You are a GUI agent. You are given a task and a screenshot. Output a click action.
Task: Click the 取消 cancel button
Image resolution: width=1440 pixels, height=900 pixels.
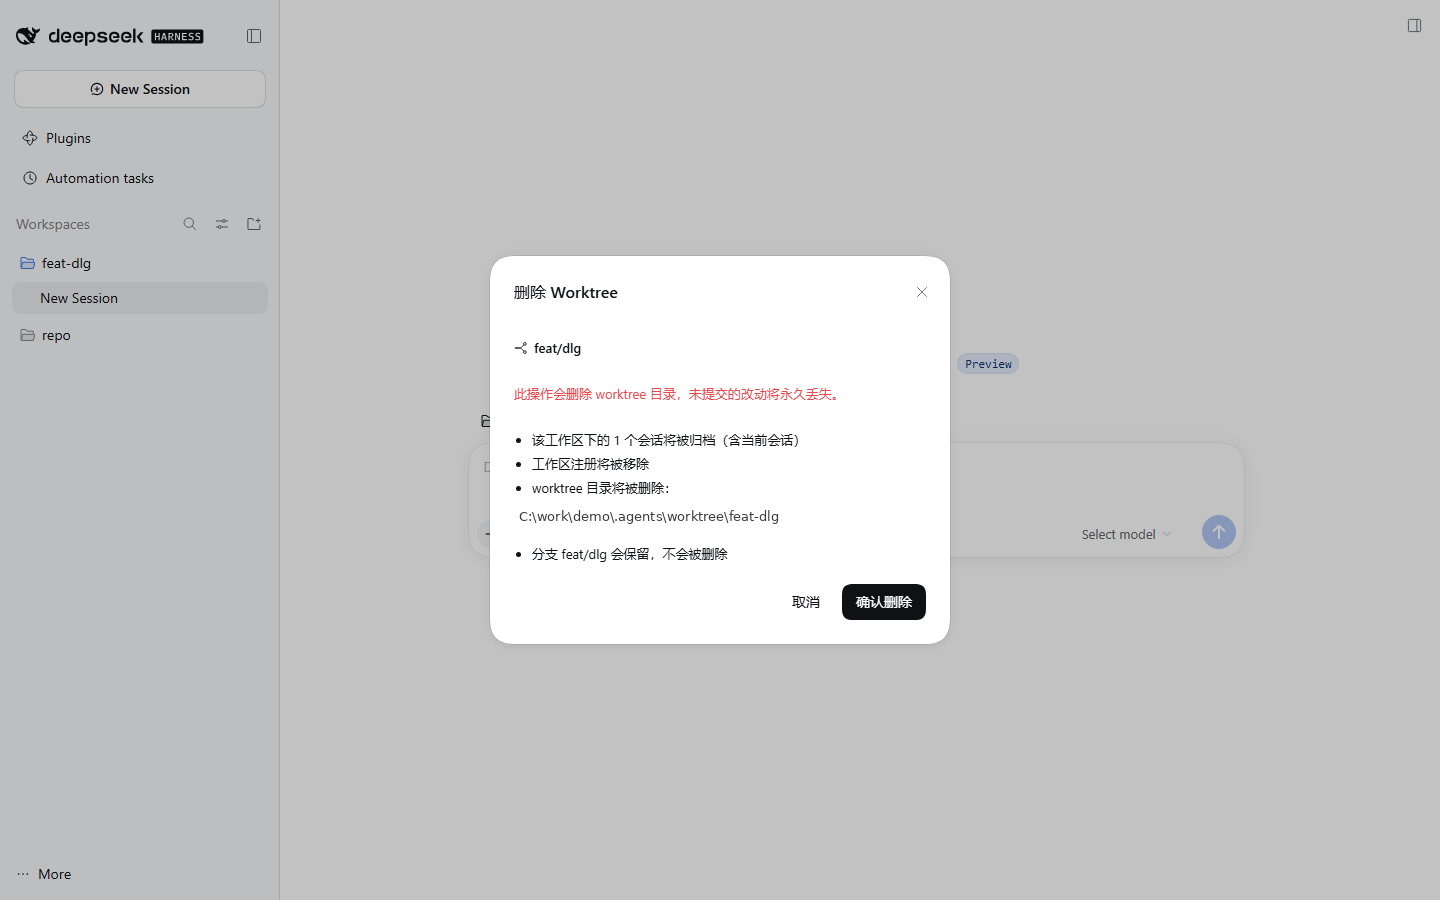[x=806, y=602]
